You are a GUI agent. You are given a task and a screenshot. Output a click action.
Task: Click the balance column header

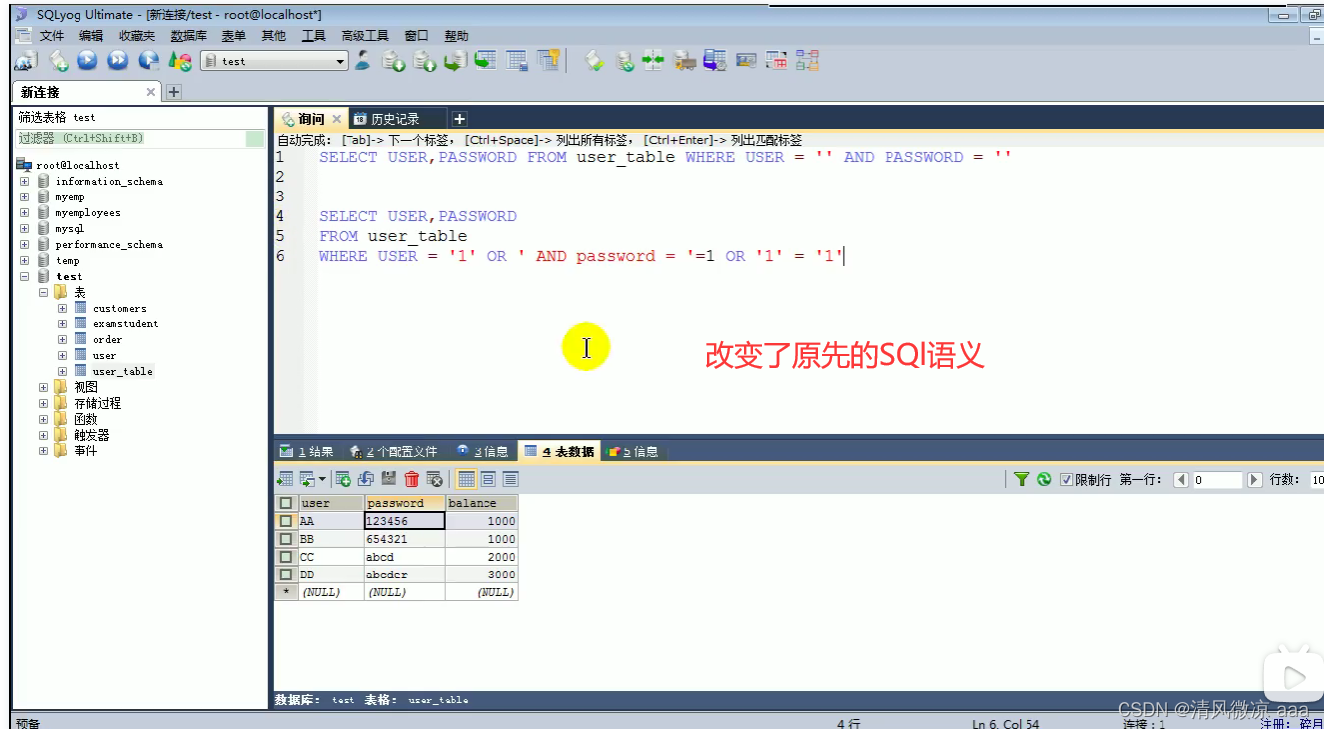tap(482, 503)
